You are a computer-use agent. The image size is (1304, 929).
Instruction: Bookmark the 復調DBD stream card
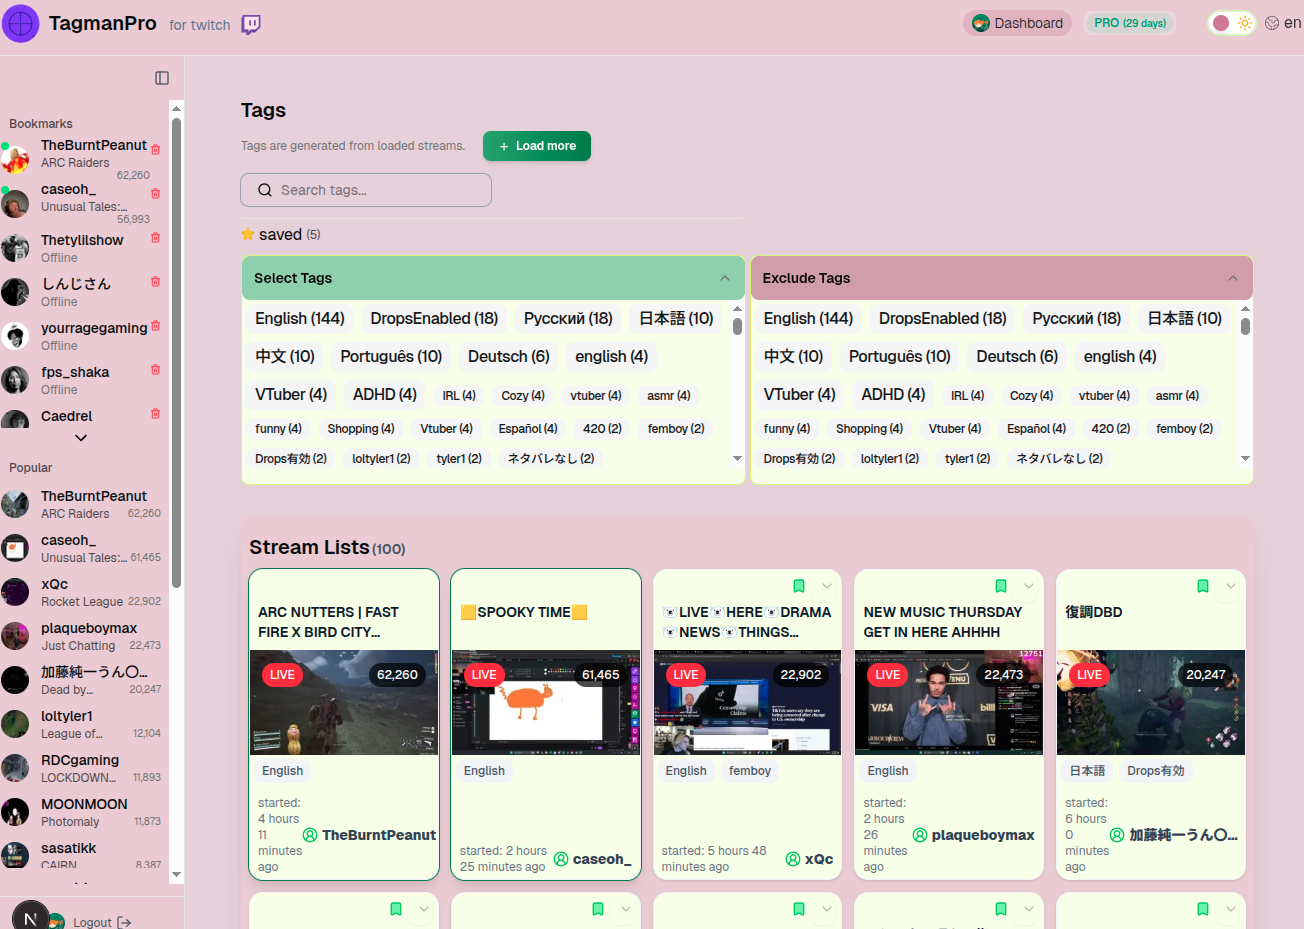click(x=1203, y=586)
